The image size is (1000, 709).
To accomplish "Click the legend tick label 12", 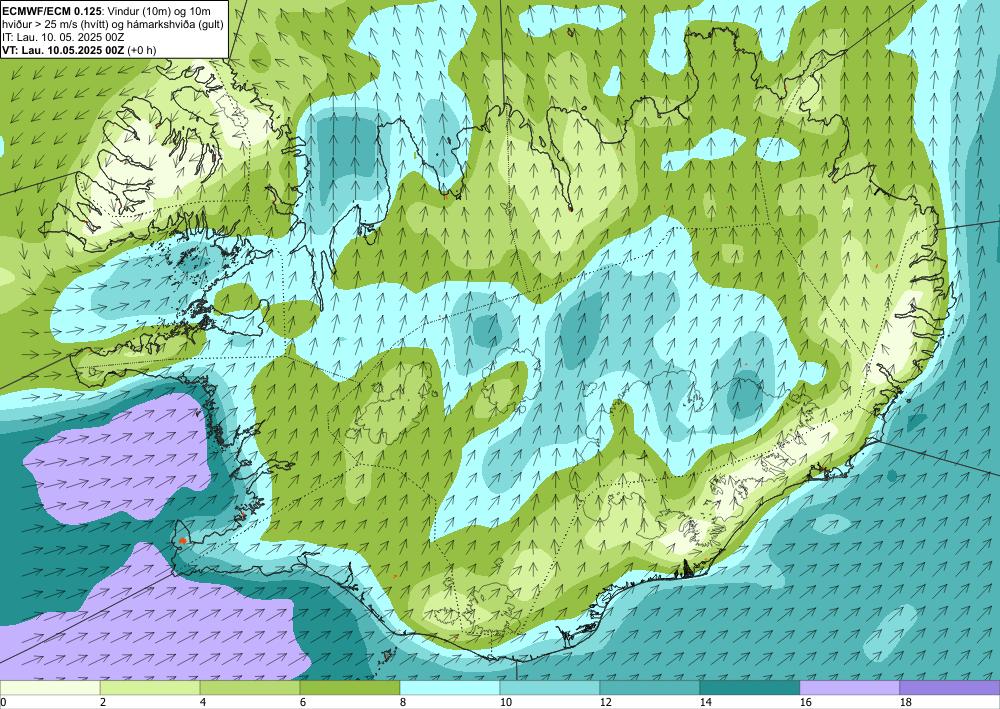I will coord(605,703).
